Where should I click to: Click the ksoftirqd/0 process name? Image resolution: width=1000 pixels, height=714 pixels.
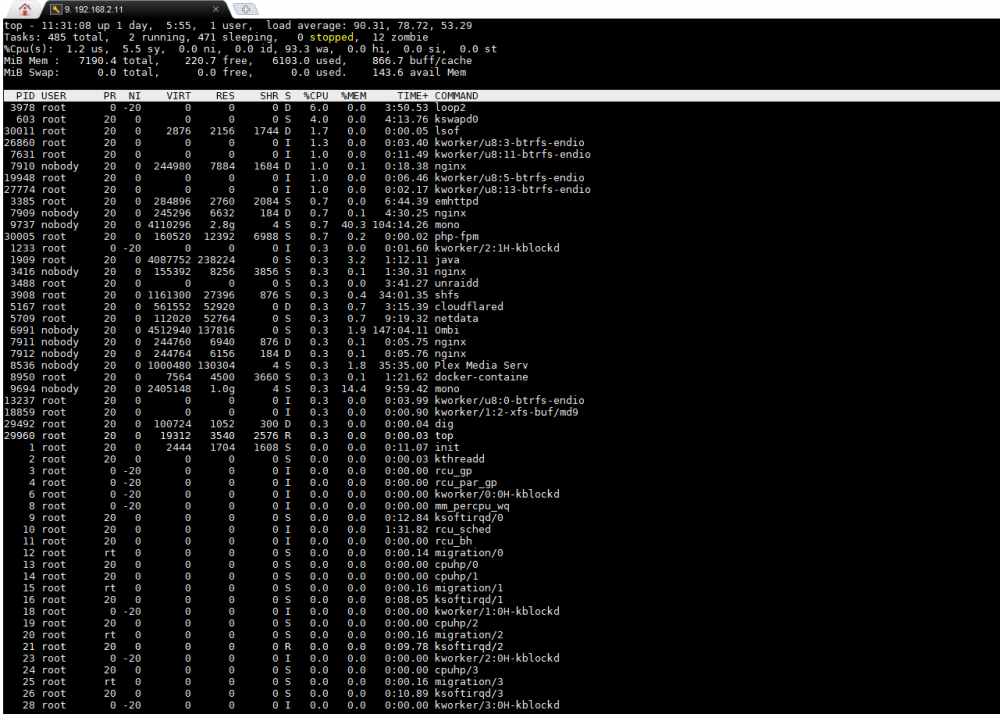point(469,518)
